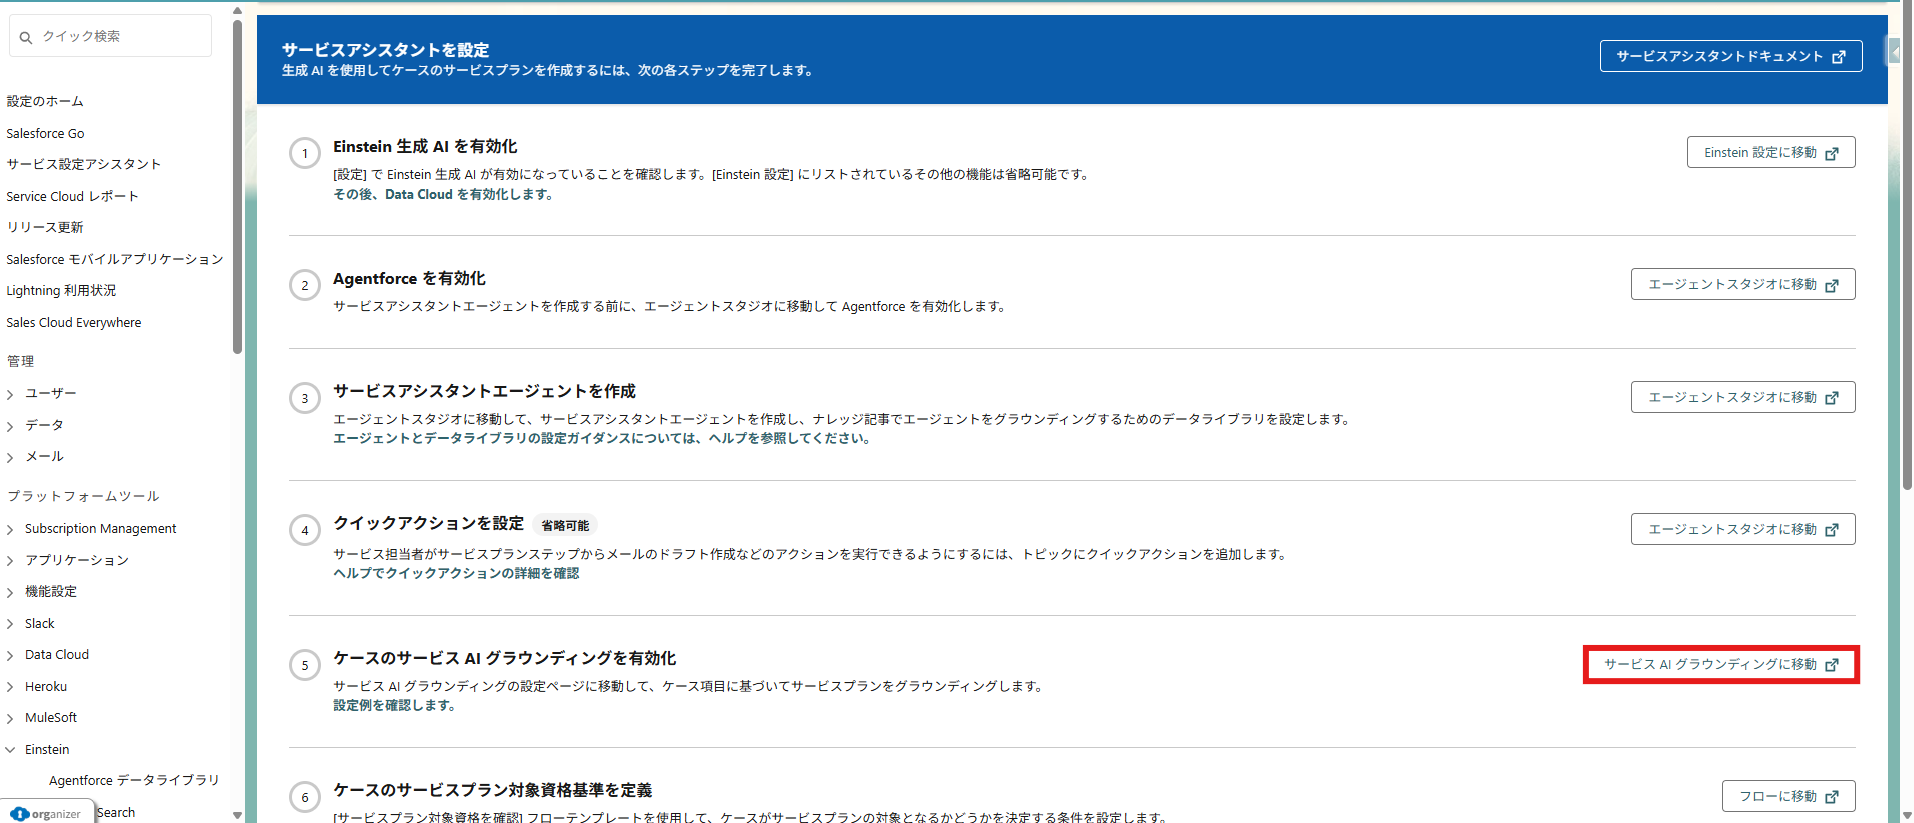Click external-link icon on フローに移動 button
The width and height of the screenshot is (1914, 823).
coord(1832,797)
